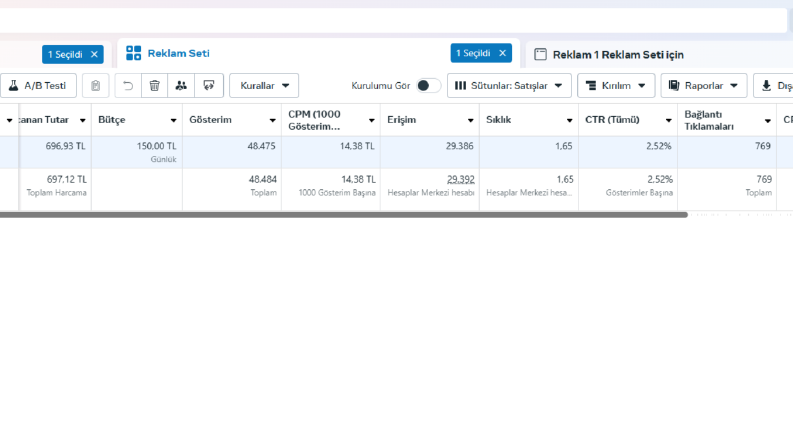Open Sıklık column header menu arrow

coord(569,120)
